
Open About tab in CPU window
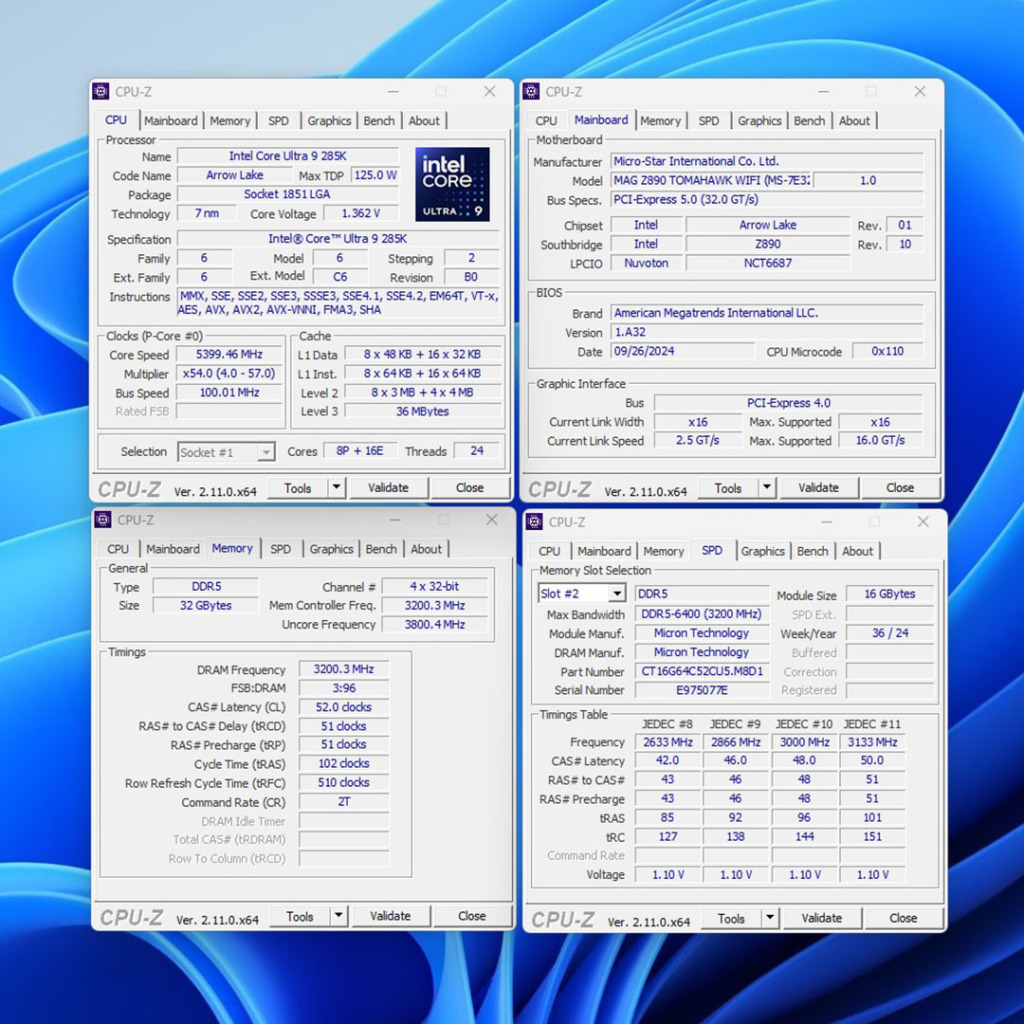[424, 121]
